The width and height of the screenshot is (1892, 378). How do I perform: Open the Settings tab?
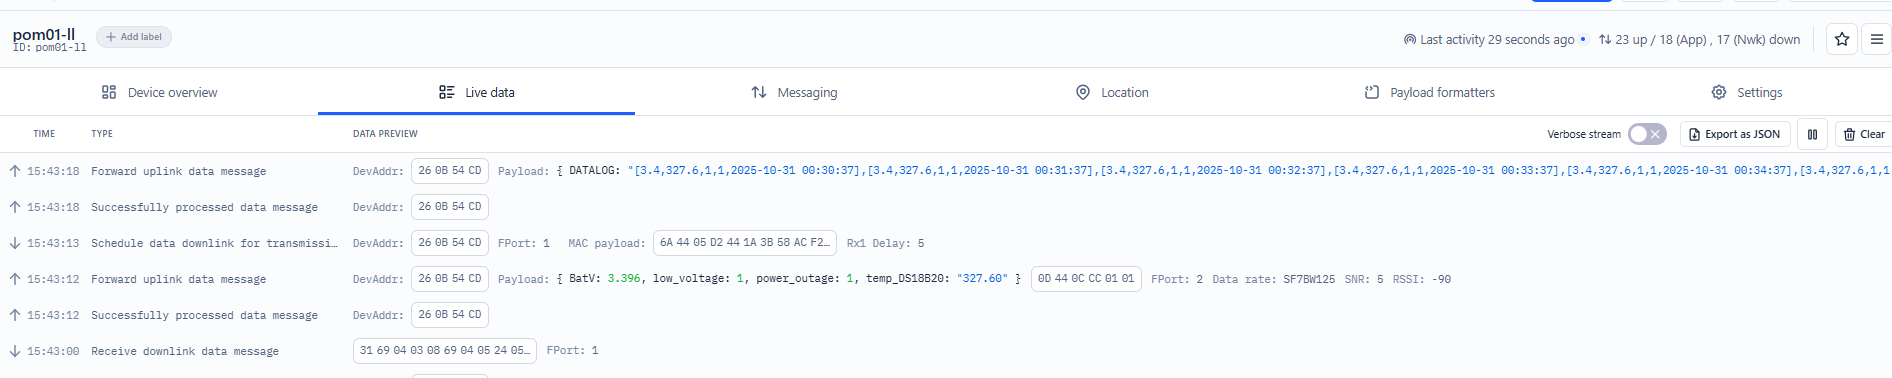click(x=1746, y=92)
